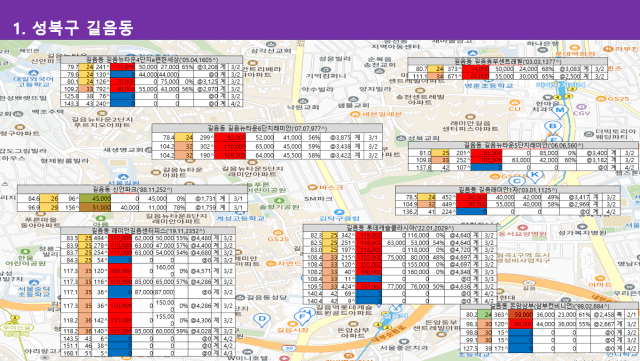Click the map marker labeled B
The image size is (640, 361).
point(553,127)
